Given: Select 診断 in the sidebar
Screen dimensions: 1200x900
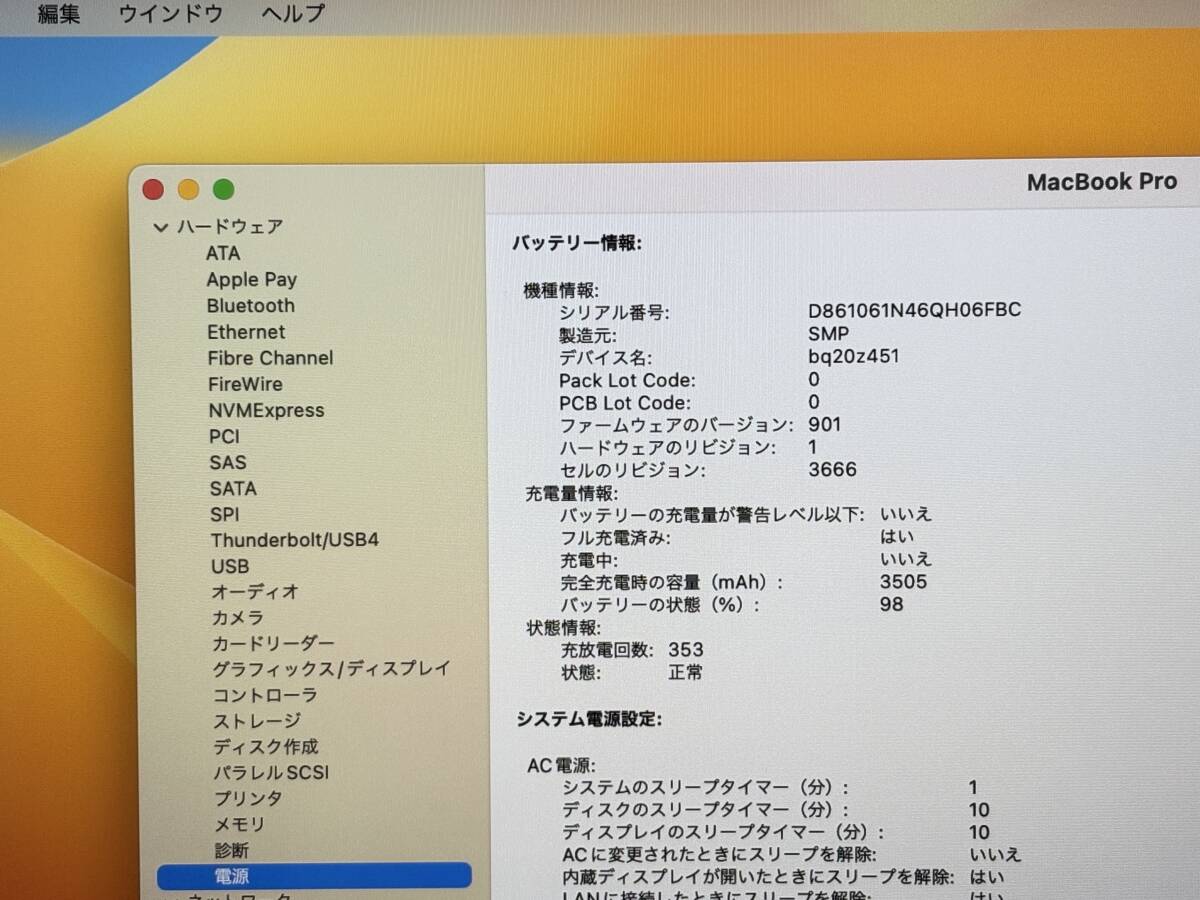Looking at the screenshot, I should tap(232, 851).
